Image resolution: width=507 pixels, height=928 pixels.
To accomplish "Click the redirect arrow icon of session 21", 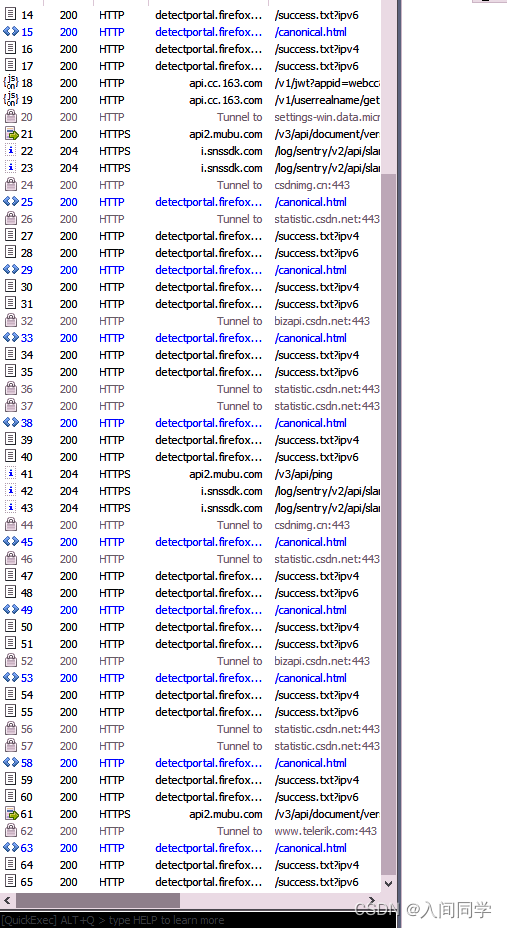I will point(11,134).
